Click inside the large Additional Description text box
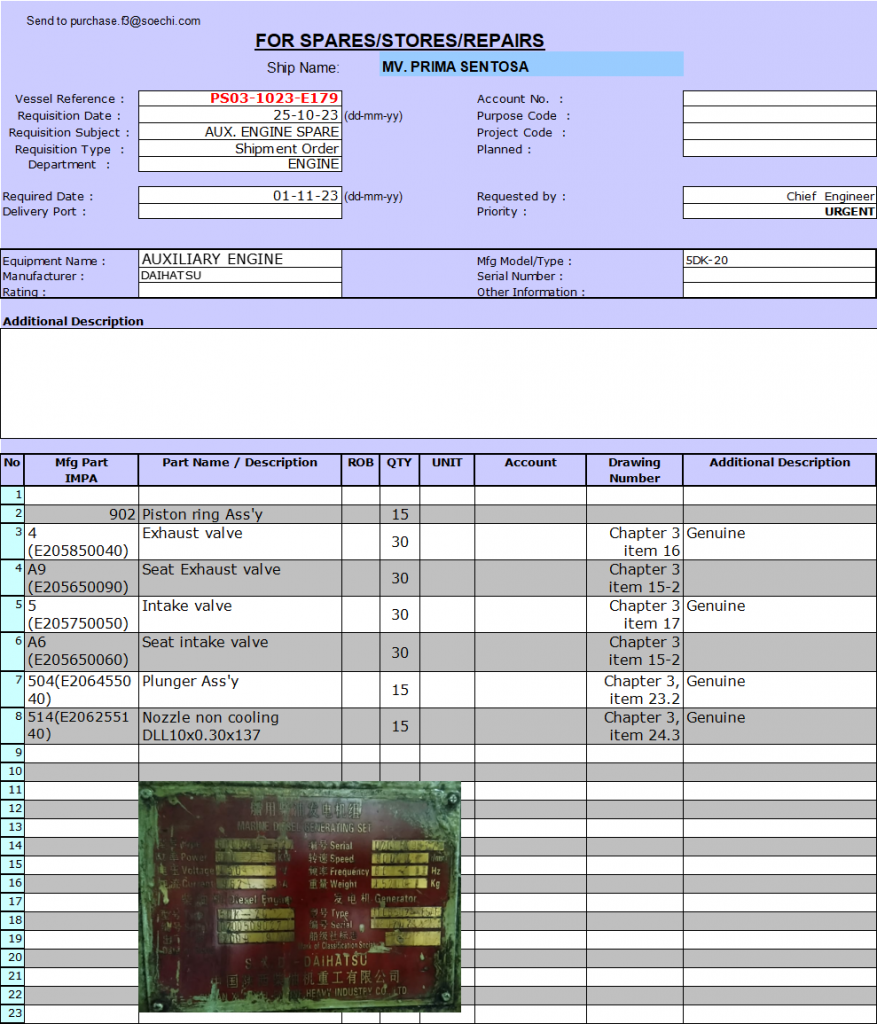This screenshot has height=1024, width=877. pyautogui.click(x=438, y=383)
